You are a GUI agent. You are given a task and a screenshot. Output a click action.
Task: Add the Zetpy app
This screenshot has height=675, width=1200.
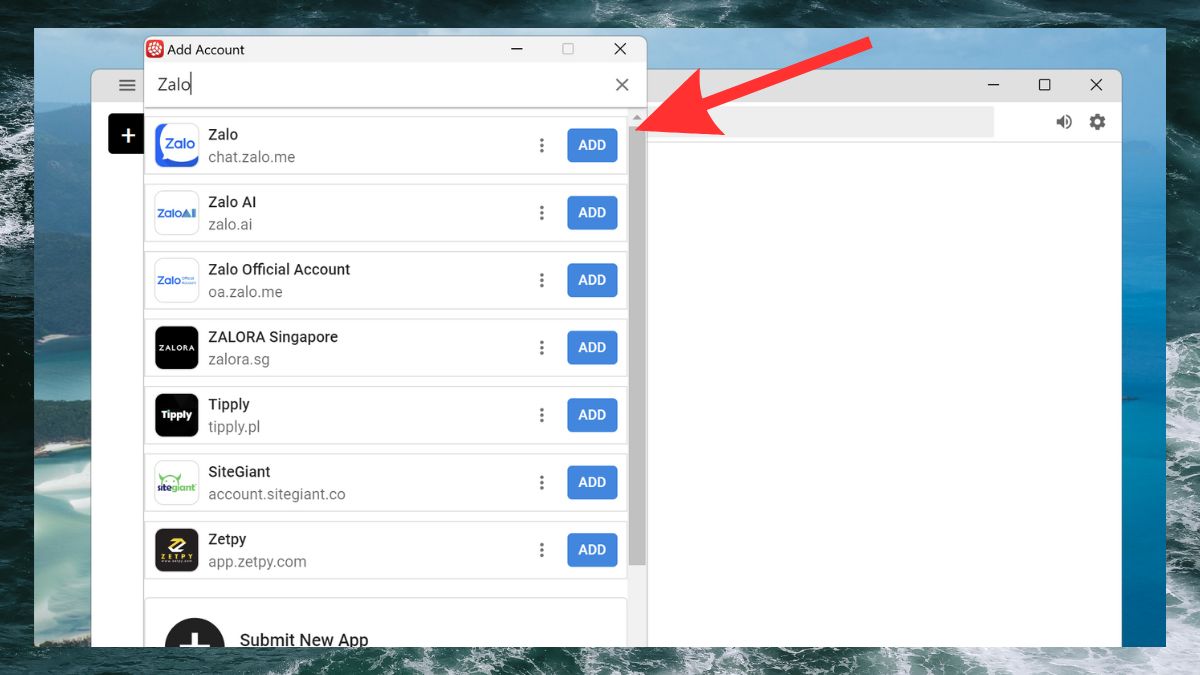[x=592, y=550]
